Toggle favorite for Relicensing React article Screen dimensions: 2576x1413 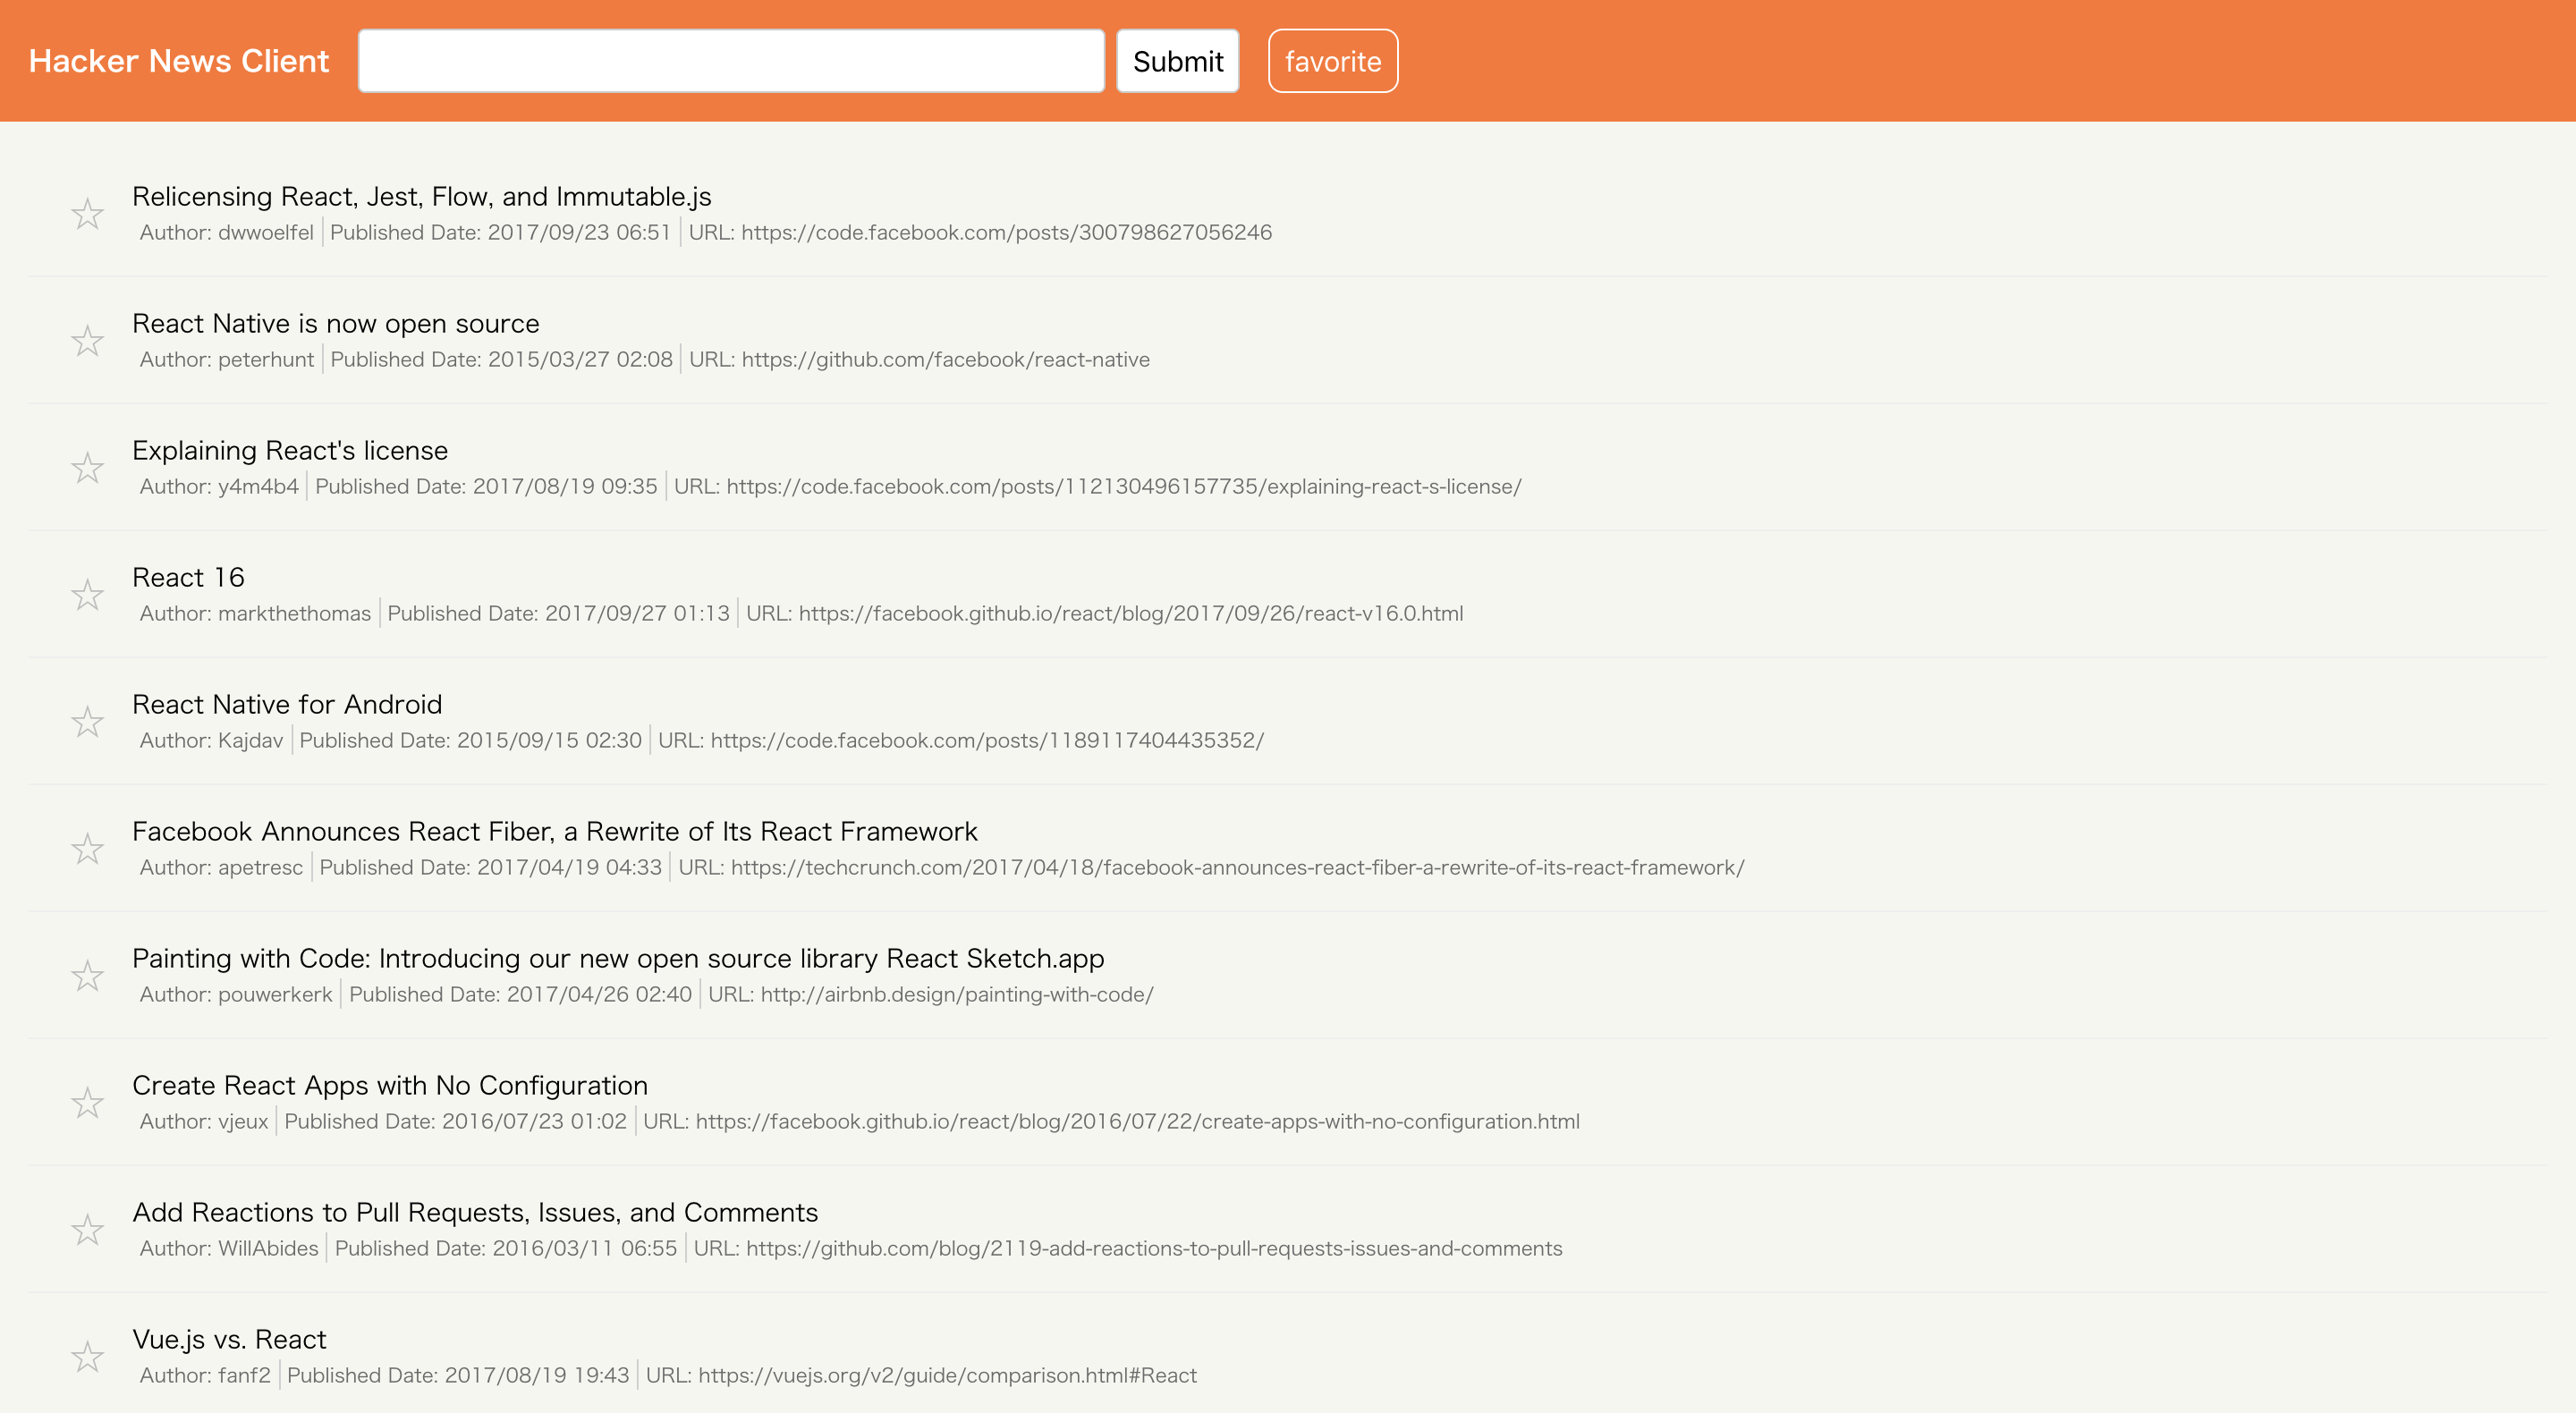click(89, 210)
